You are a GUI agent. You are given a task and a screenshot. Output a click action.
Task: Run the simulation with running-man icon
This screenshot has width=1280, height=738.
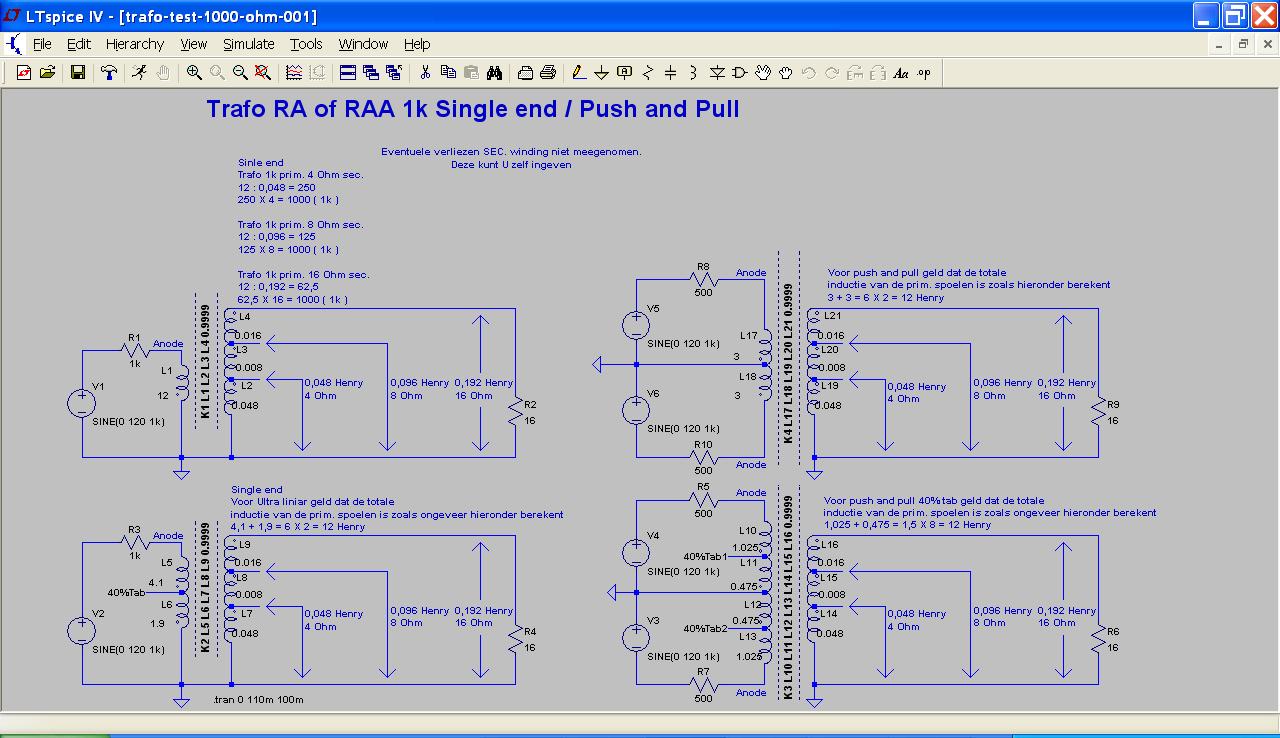(139, 72)
